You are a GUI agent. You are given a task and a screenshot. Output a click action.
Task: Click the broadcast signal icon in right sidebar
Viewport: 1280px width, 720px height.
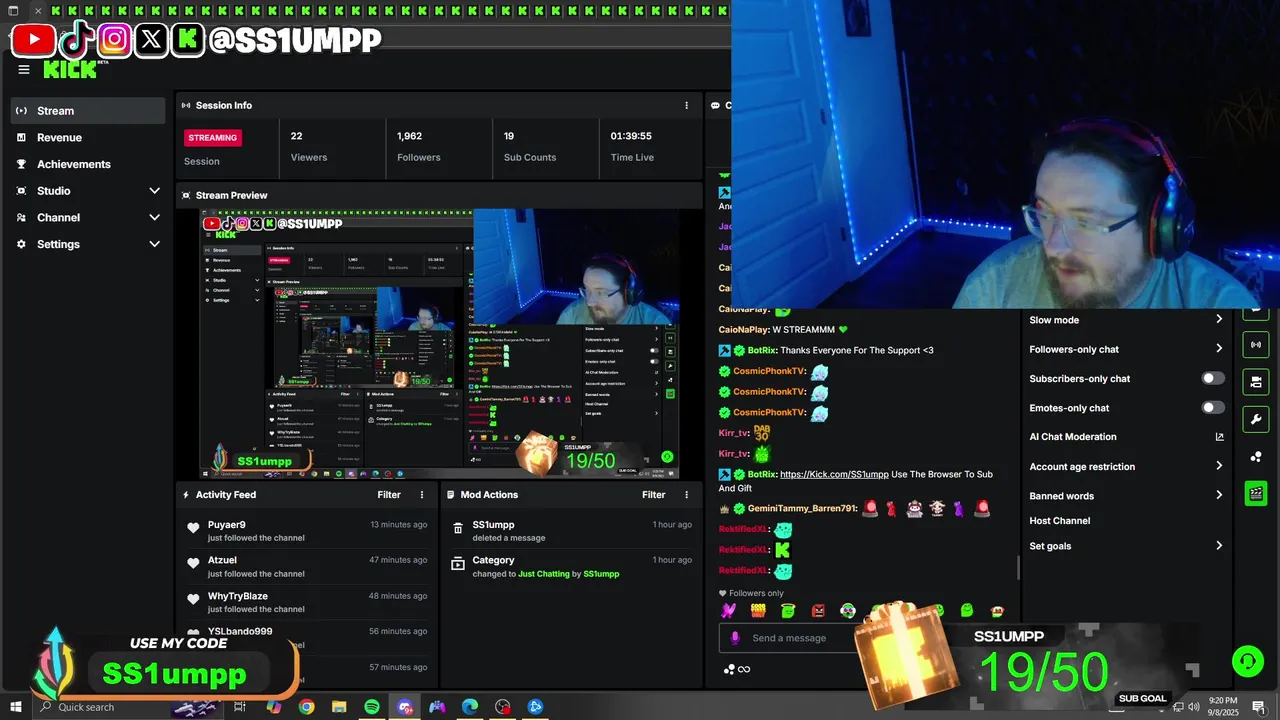click(x=1256, y=345)
